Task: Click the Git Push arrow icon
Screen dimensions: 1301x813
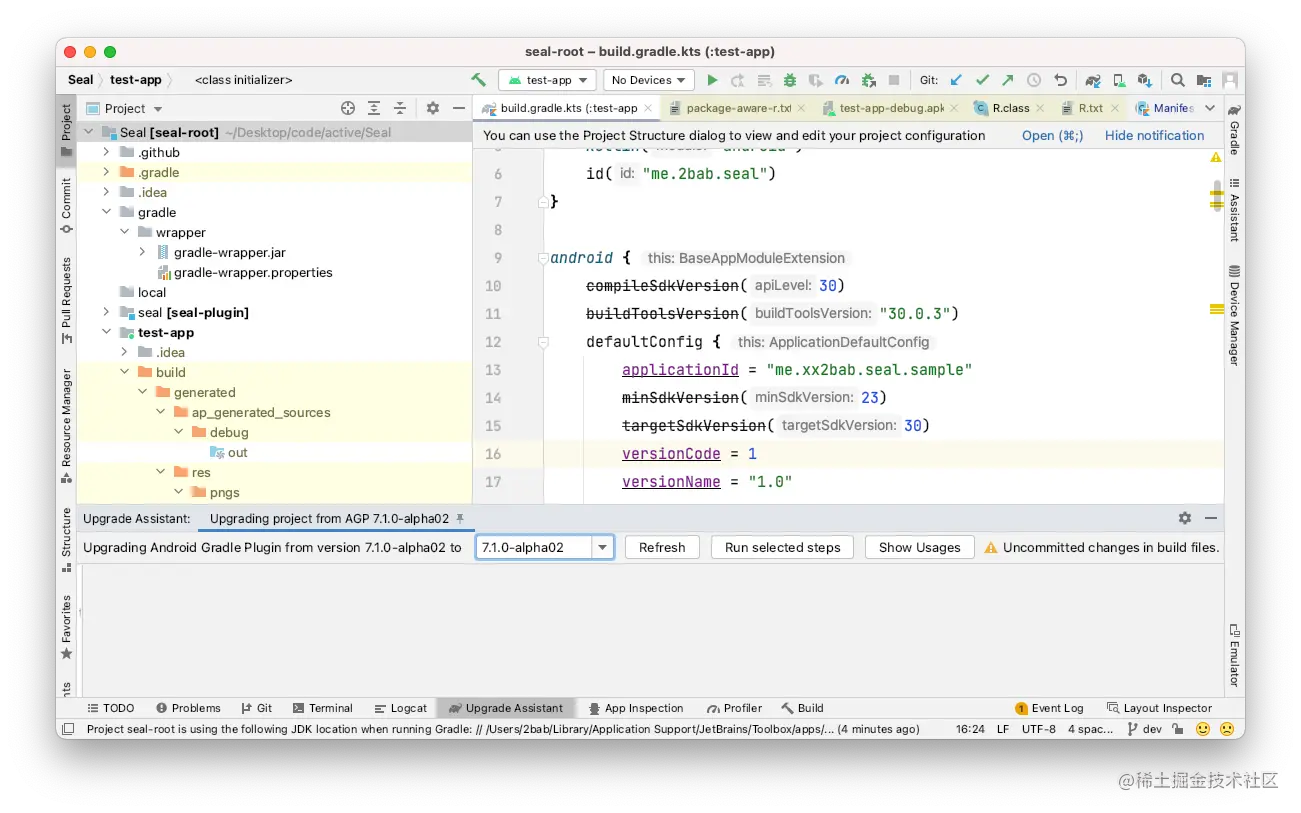Action: [1008, 80]
